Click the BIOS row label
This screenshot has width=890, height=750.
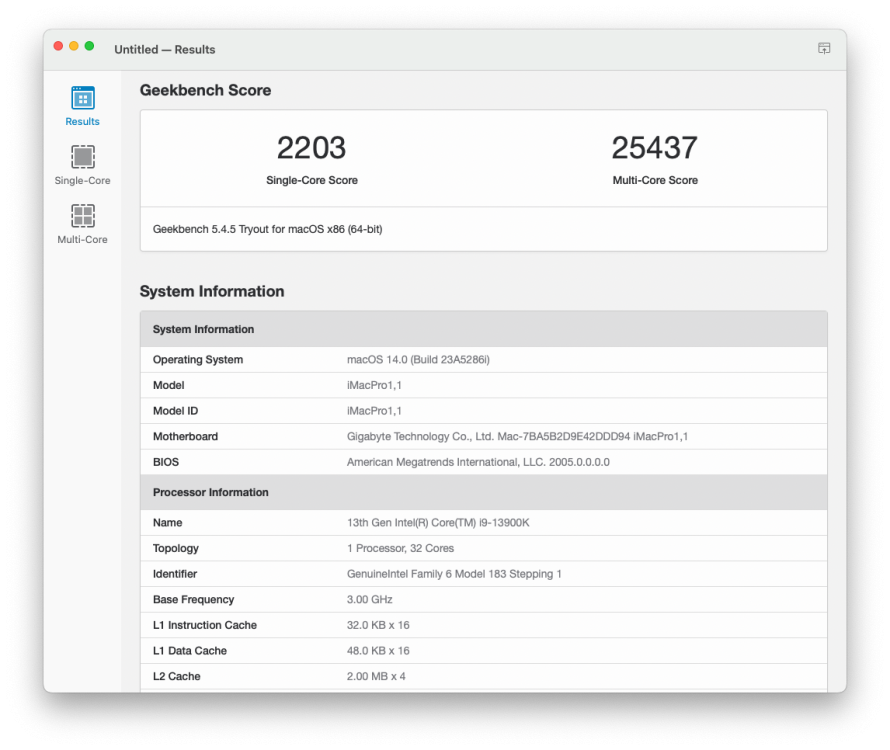tap(166, 462)
